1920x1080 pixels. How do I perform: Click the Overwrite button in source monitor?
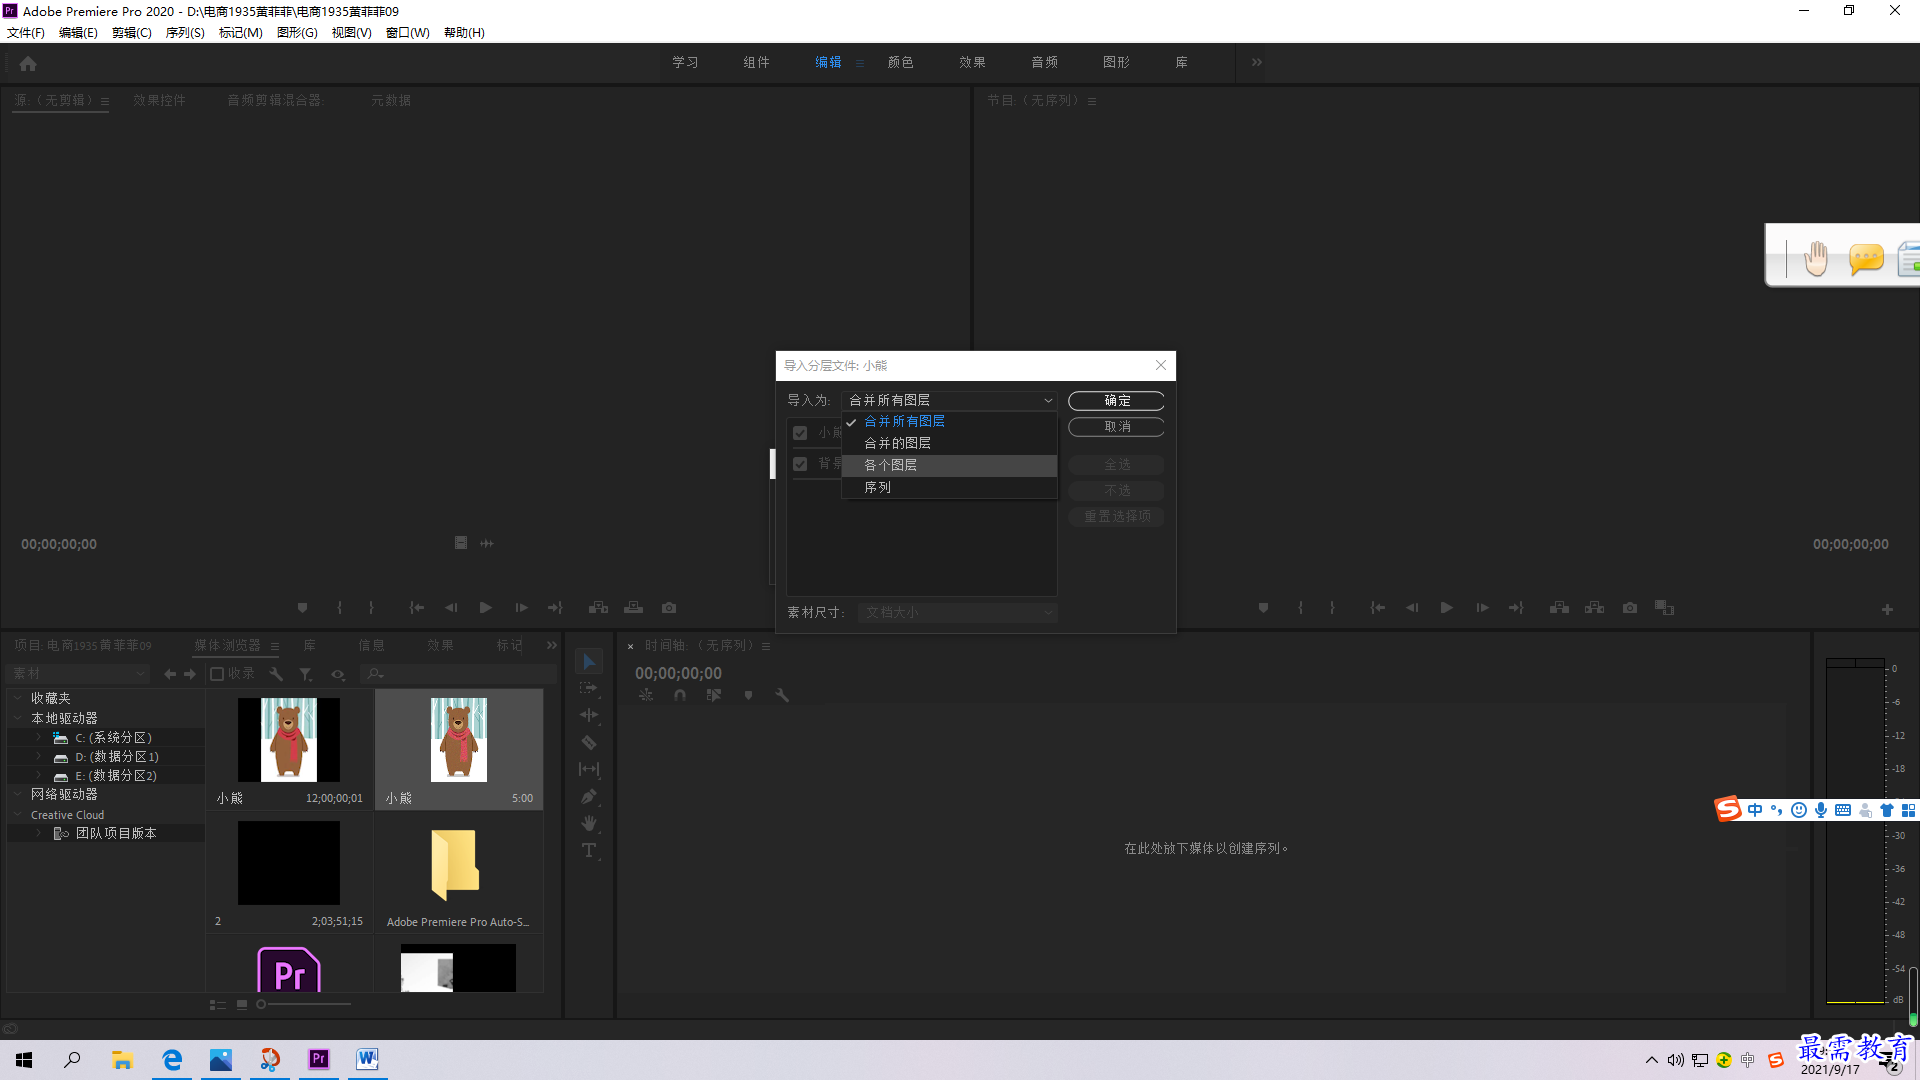point(634,608)
